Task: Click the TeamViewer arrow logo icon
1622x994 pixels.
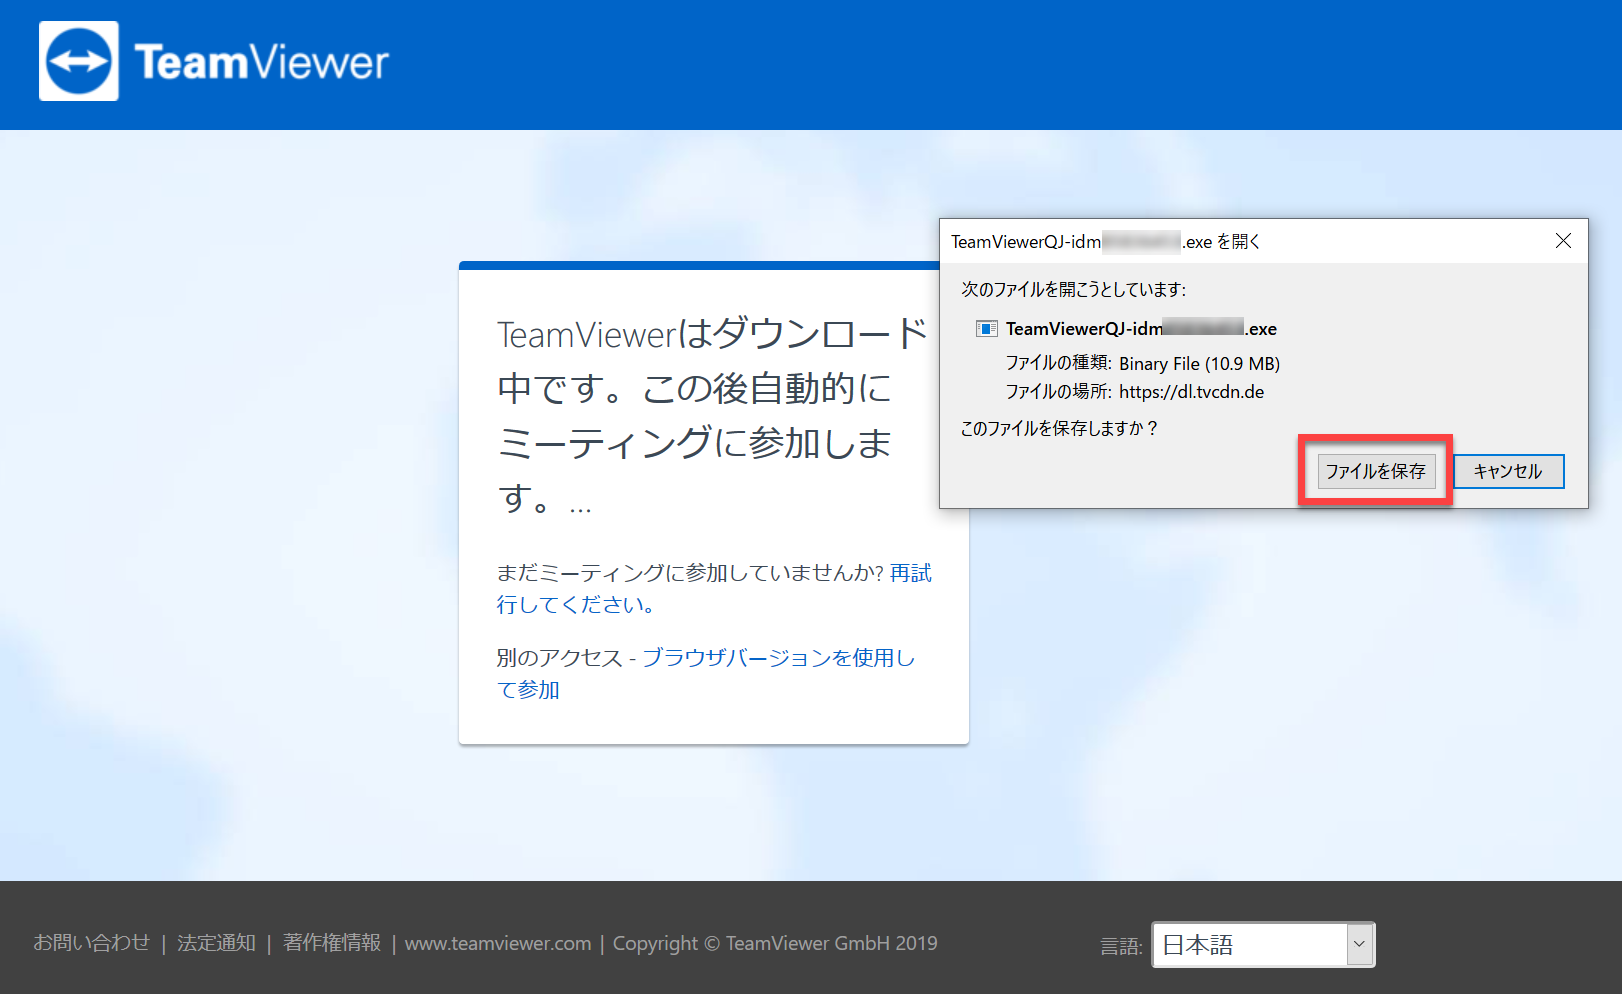Action: [79, 61]
